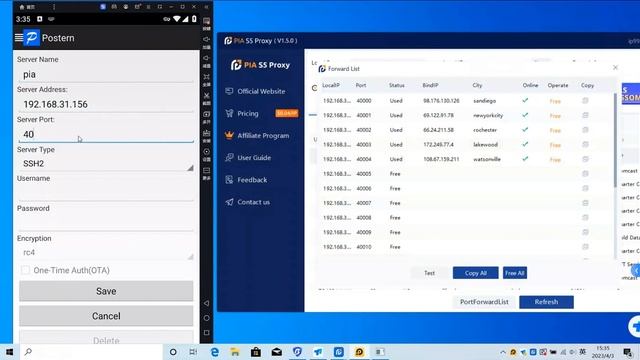
Task: Free the newyorkcity port 40001
Action: point(555,116)
